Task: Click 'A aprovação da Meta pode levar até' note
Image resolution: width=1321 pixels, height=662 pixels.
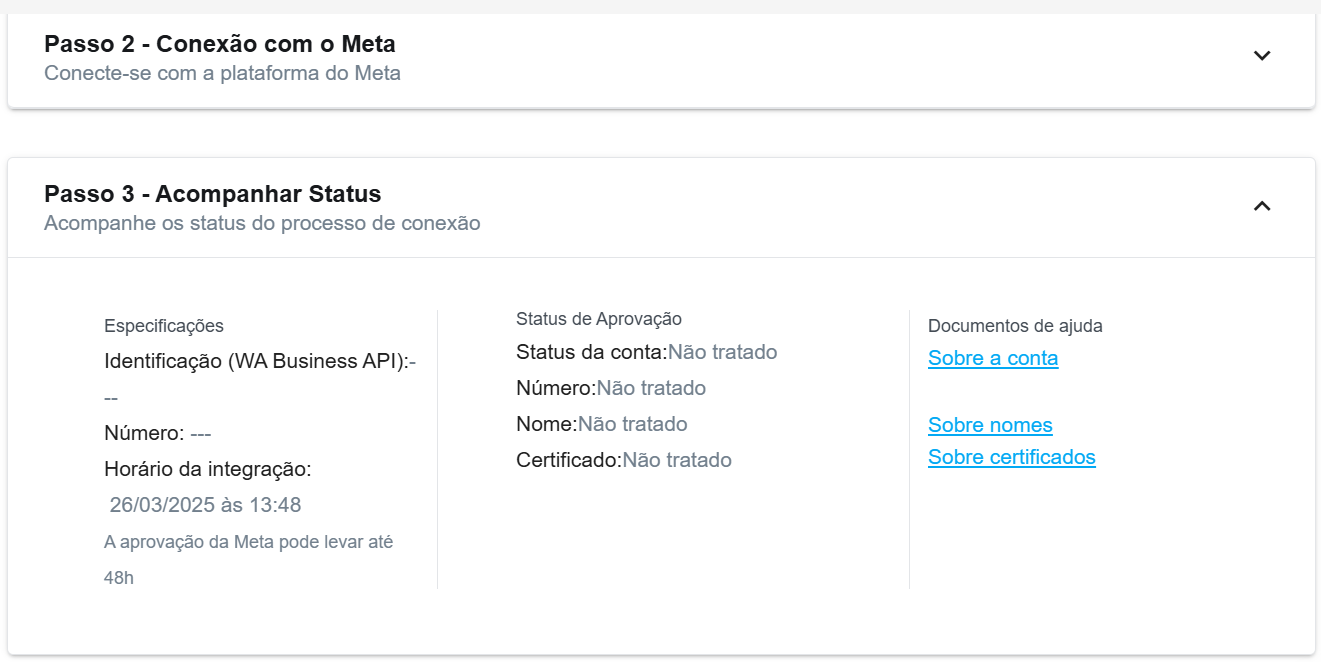Action: [249, 542]
